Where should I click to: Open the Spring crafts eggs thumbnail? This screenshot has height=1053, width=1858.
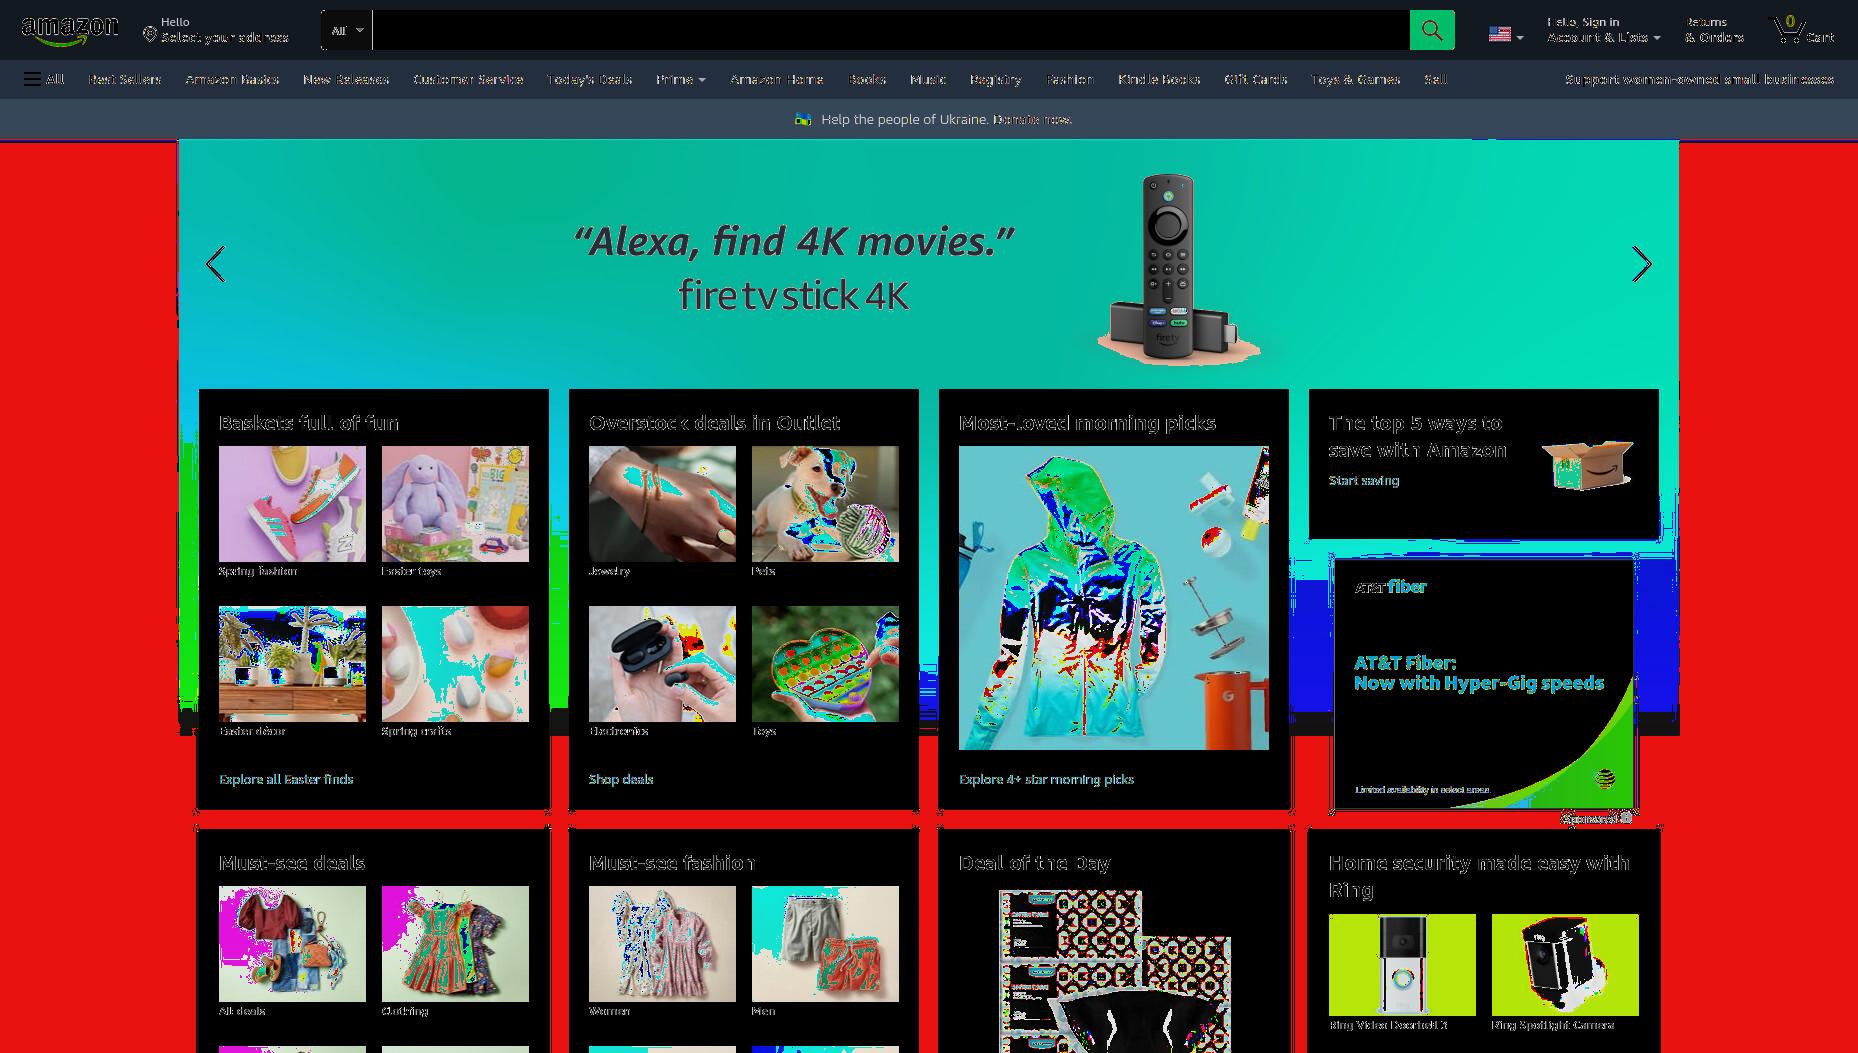(455, 664)
